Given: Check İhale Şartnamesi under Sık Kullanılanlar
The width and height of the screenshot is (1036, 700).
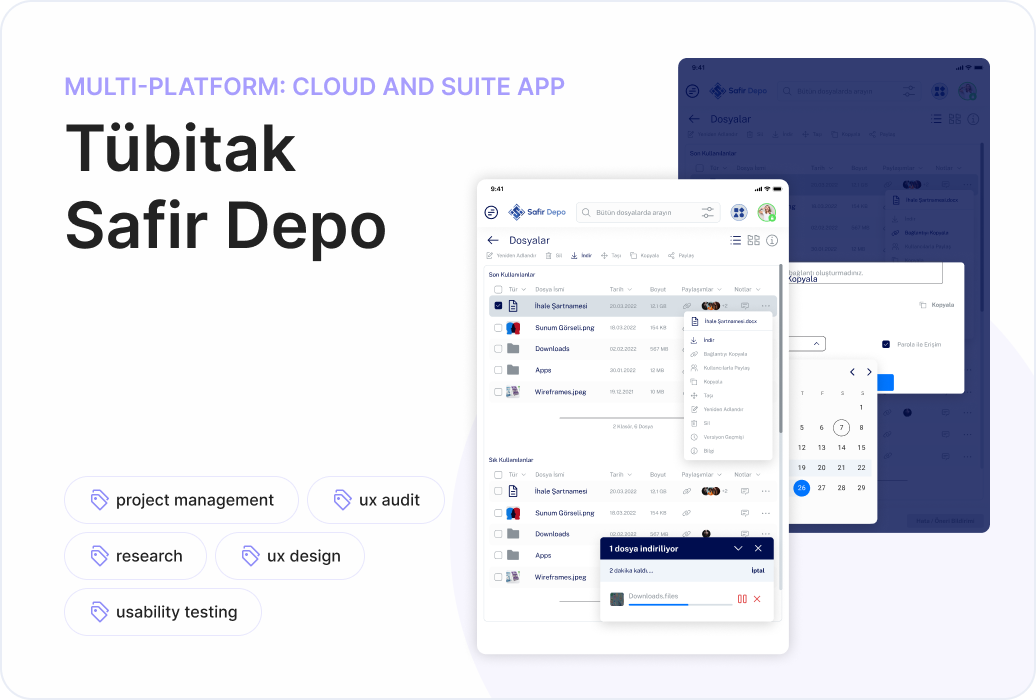Looking at the screenshot, I should point(498,491).
